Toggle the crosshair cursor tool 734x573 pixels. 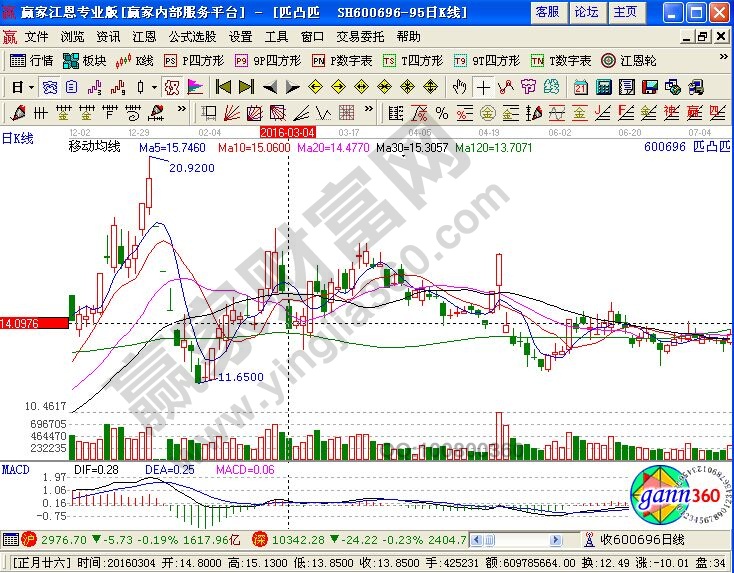(483, 86)
